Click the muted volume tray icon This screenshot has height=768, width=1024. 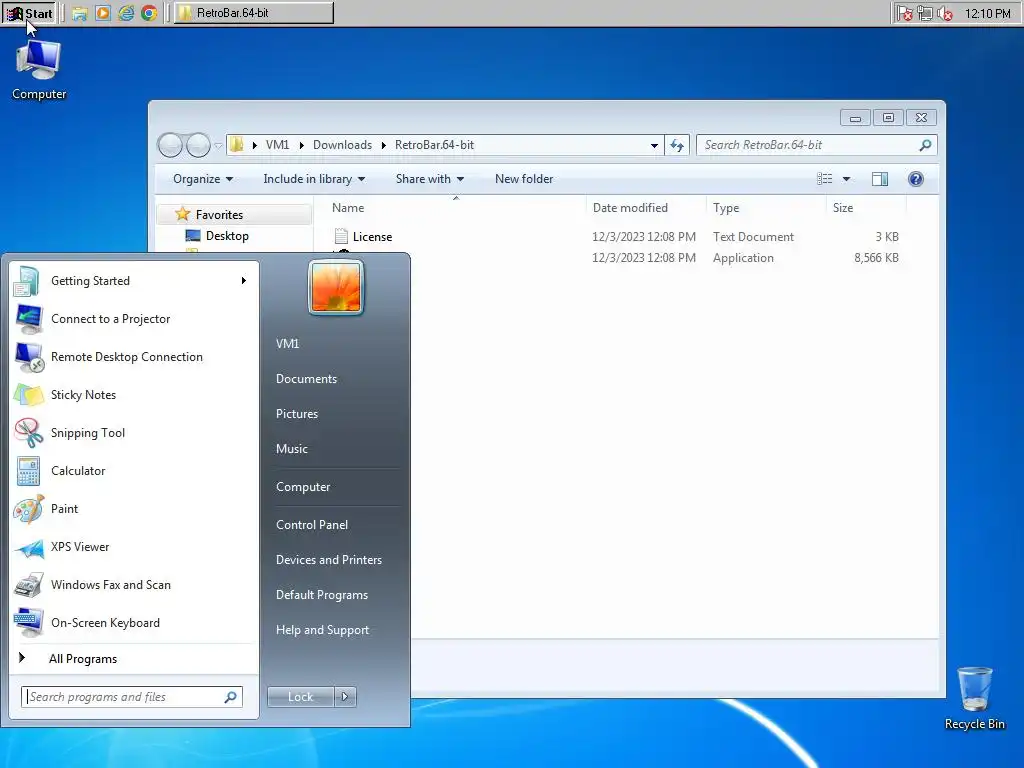[944, 13]
